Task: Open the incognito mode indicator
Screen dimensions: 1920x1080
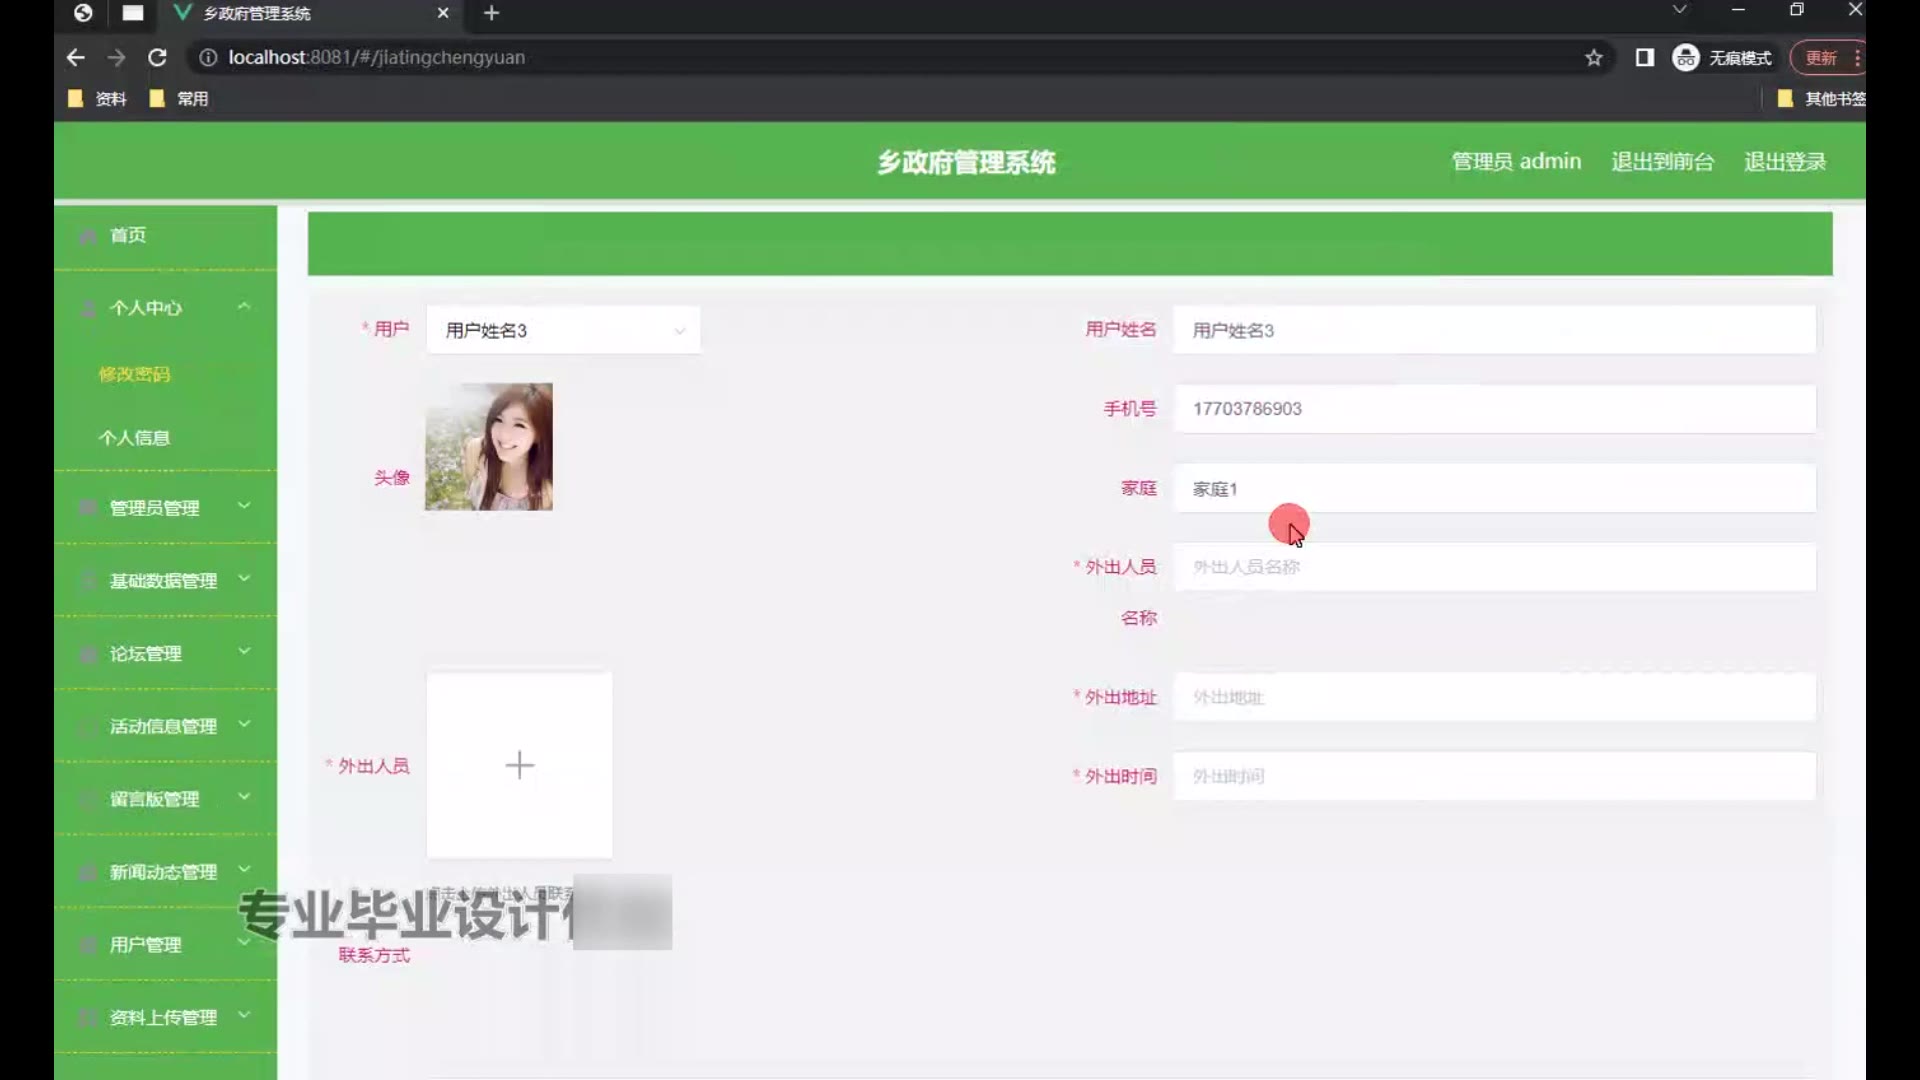Action: [x=1722, y=58]
